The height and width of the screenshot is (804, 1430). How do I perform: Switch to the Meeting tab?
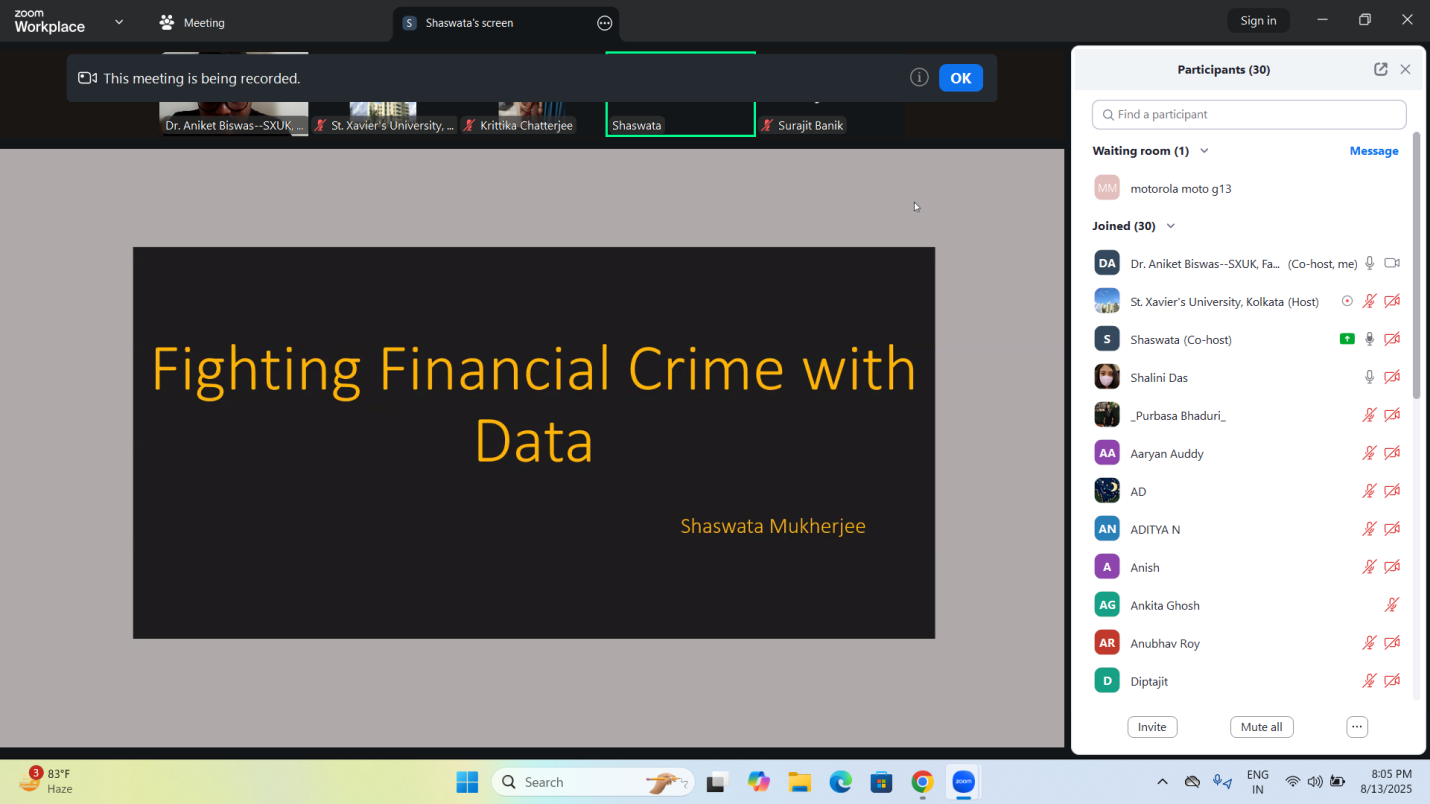click(x=192, y=23)
